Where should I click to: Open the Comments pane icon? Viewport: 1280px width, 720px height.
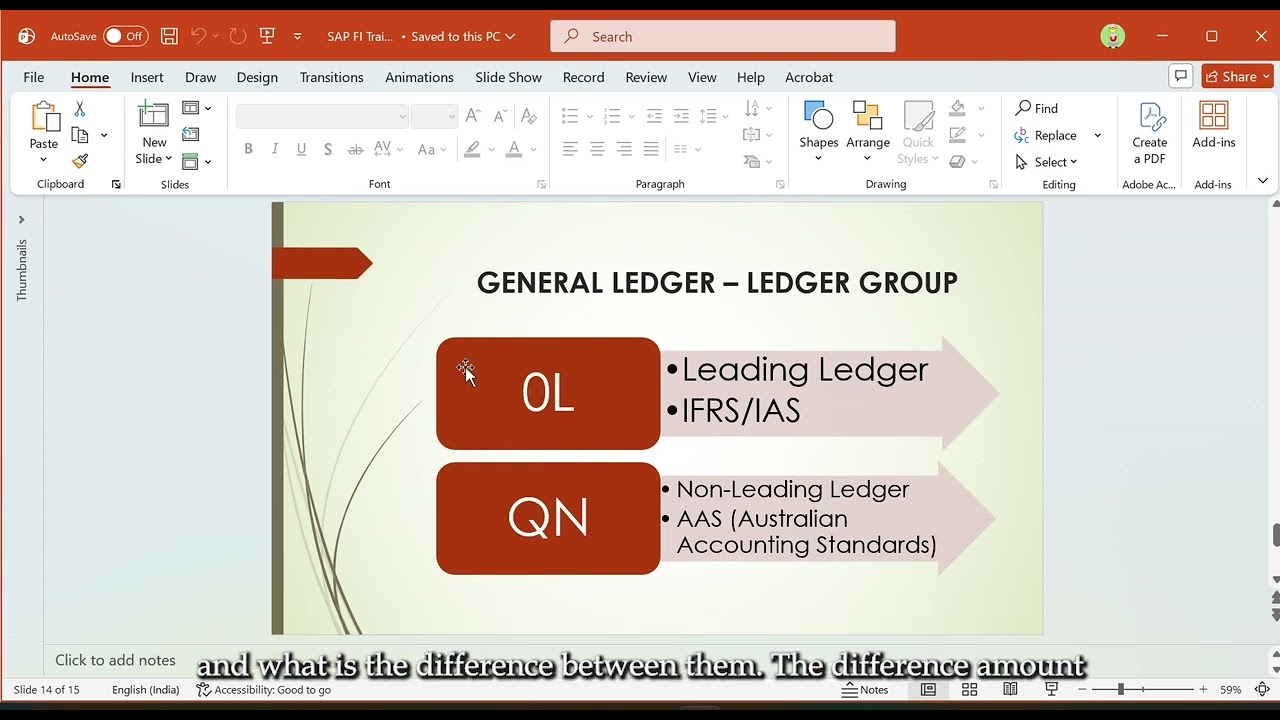pyautogui.click(x=1181, y=76)
